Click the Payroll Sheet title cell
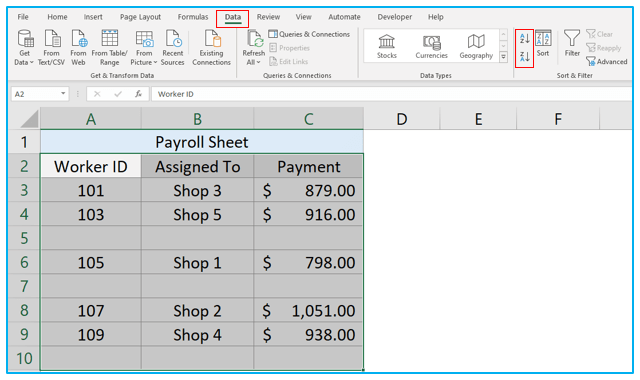This screenshot has width=640, height=380. pyautogui.click(x=202, y=142)
